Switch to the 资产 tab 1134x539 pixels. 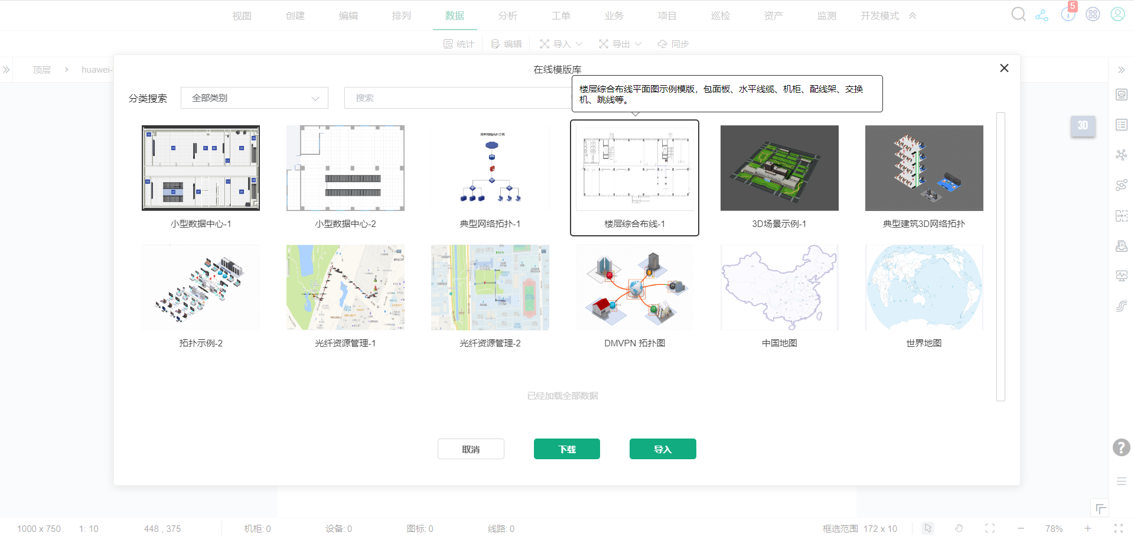[773, 15]
